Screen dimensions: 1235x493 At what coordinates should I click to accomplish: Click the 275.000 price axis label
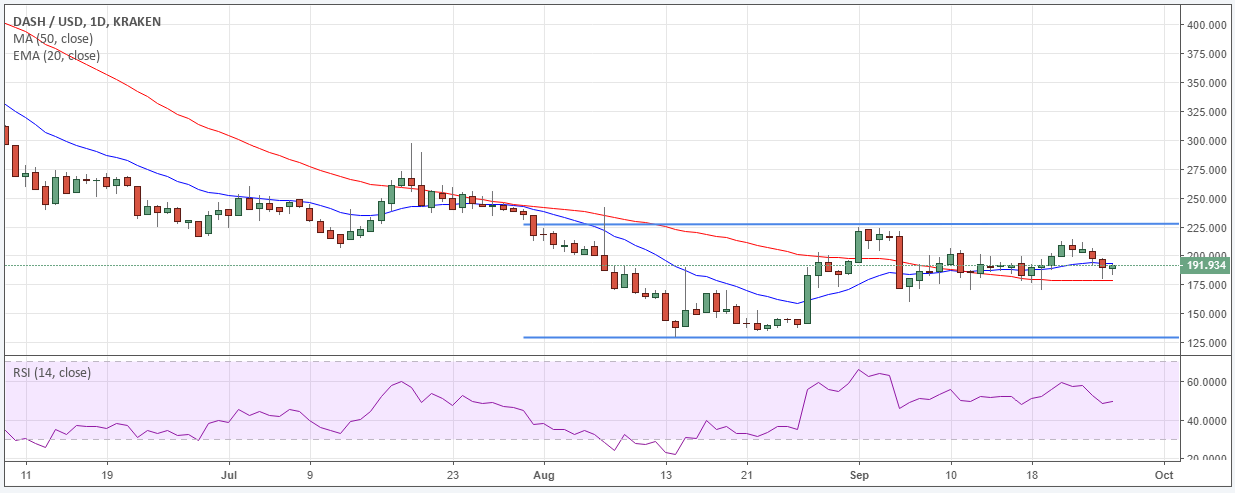(1205, 170)
